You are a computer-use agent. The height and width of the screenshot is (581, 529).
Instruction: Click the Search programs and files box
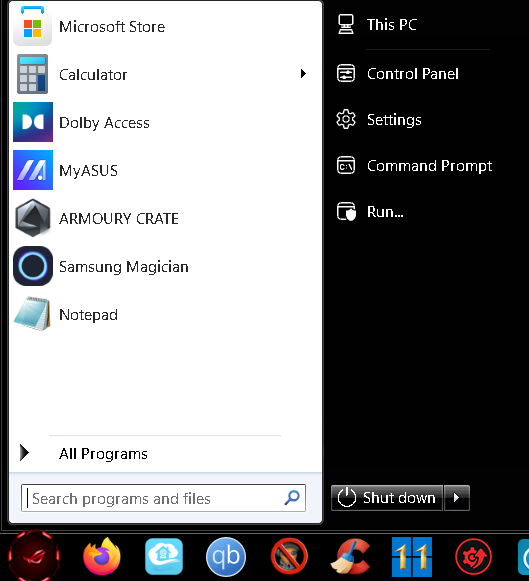(163, 498)
